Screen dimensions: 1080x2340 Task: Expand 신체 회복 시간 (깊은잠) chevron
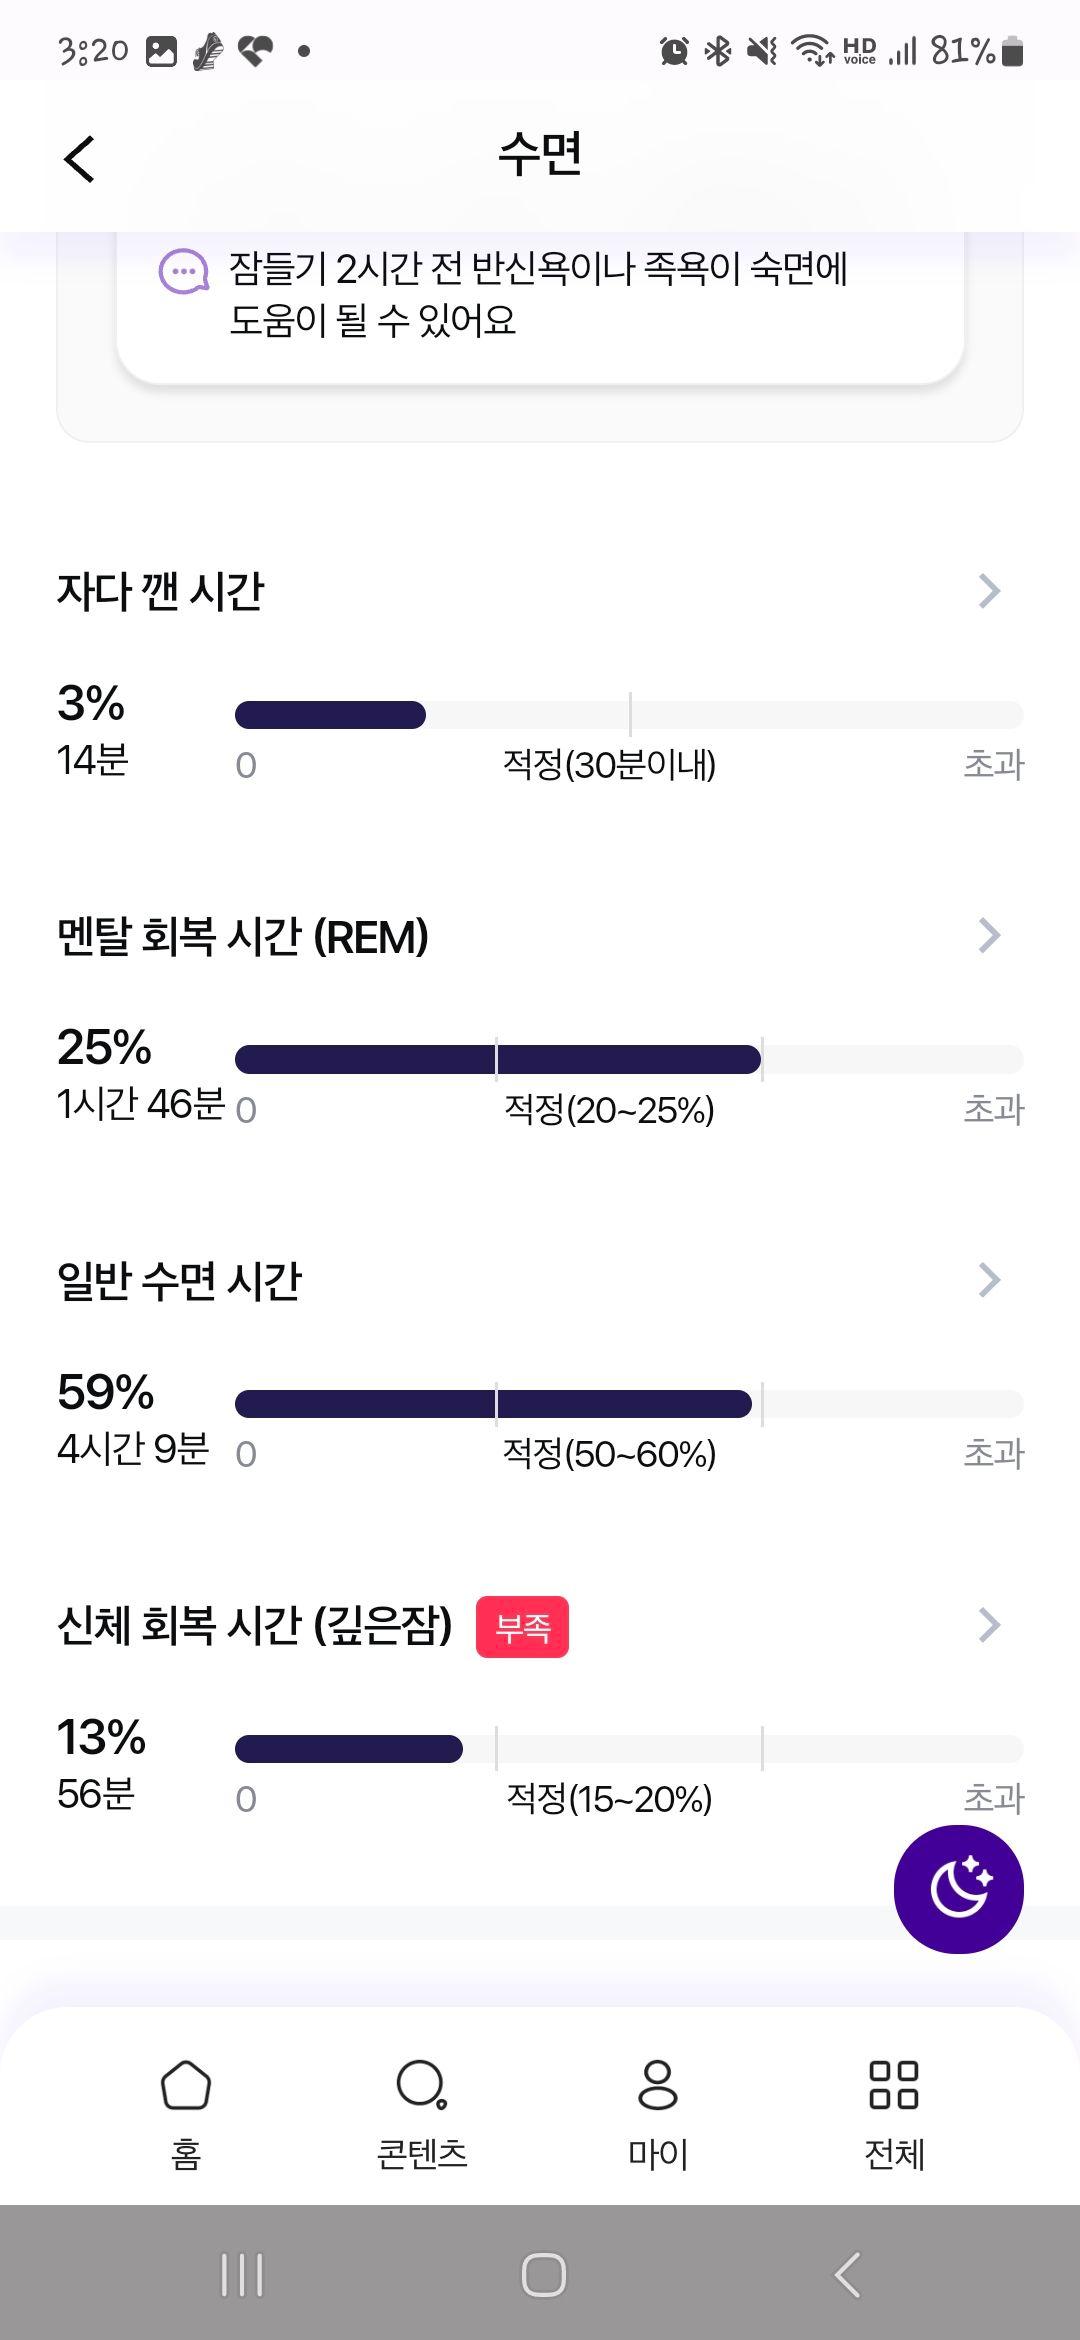tap(989, 1625)
